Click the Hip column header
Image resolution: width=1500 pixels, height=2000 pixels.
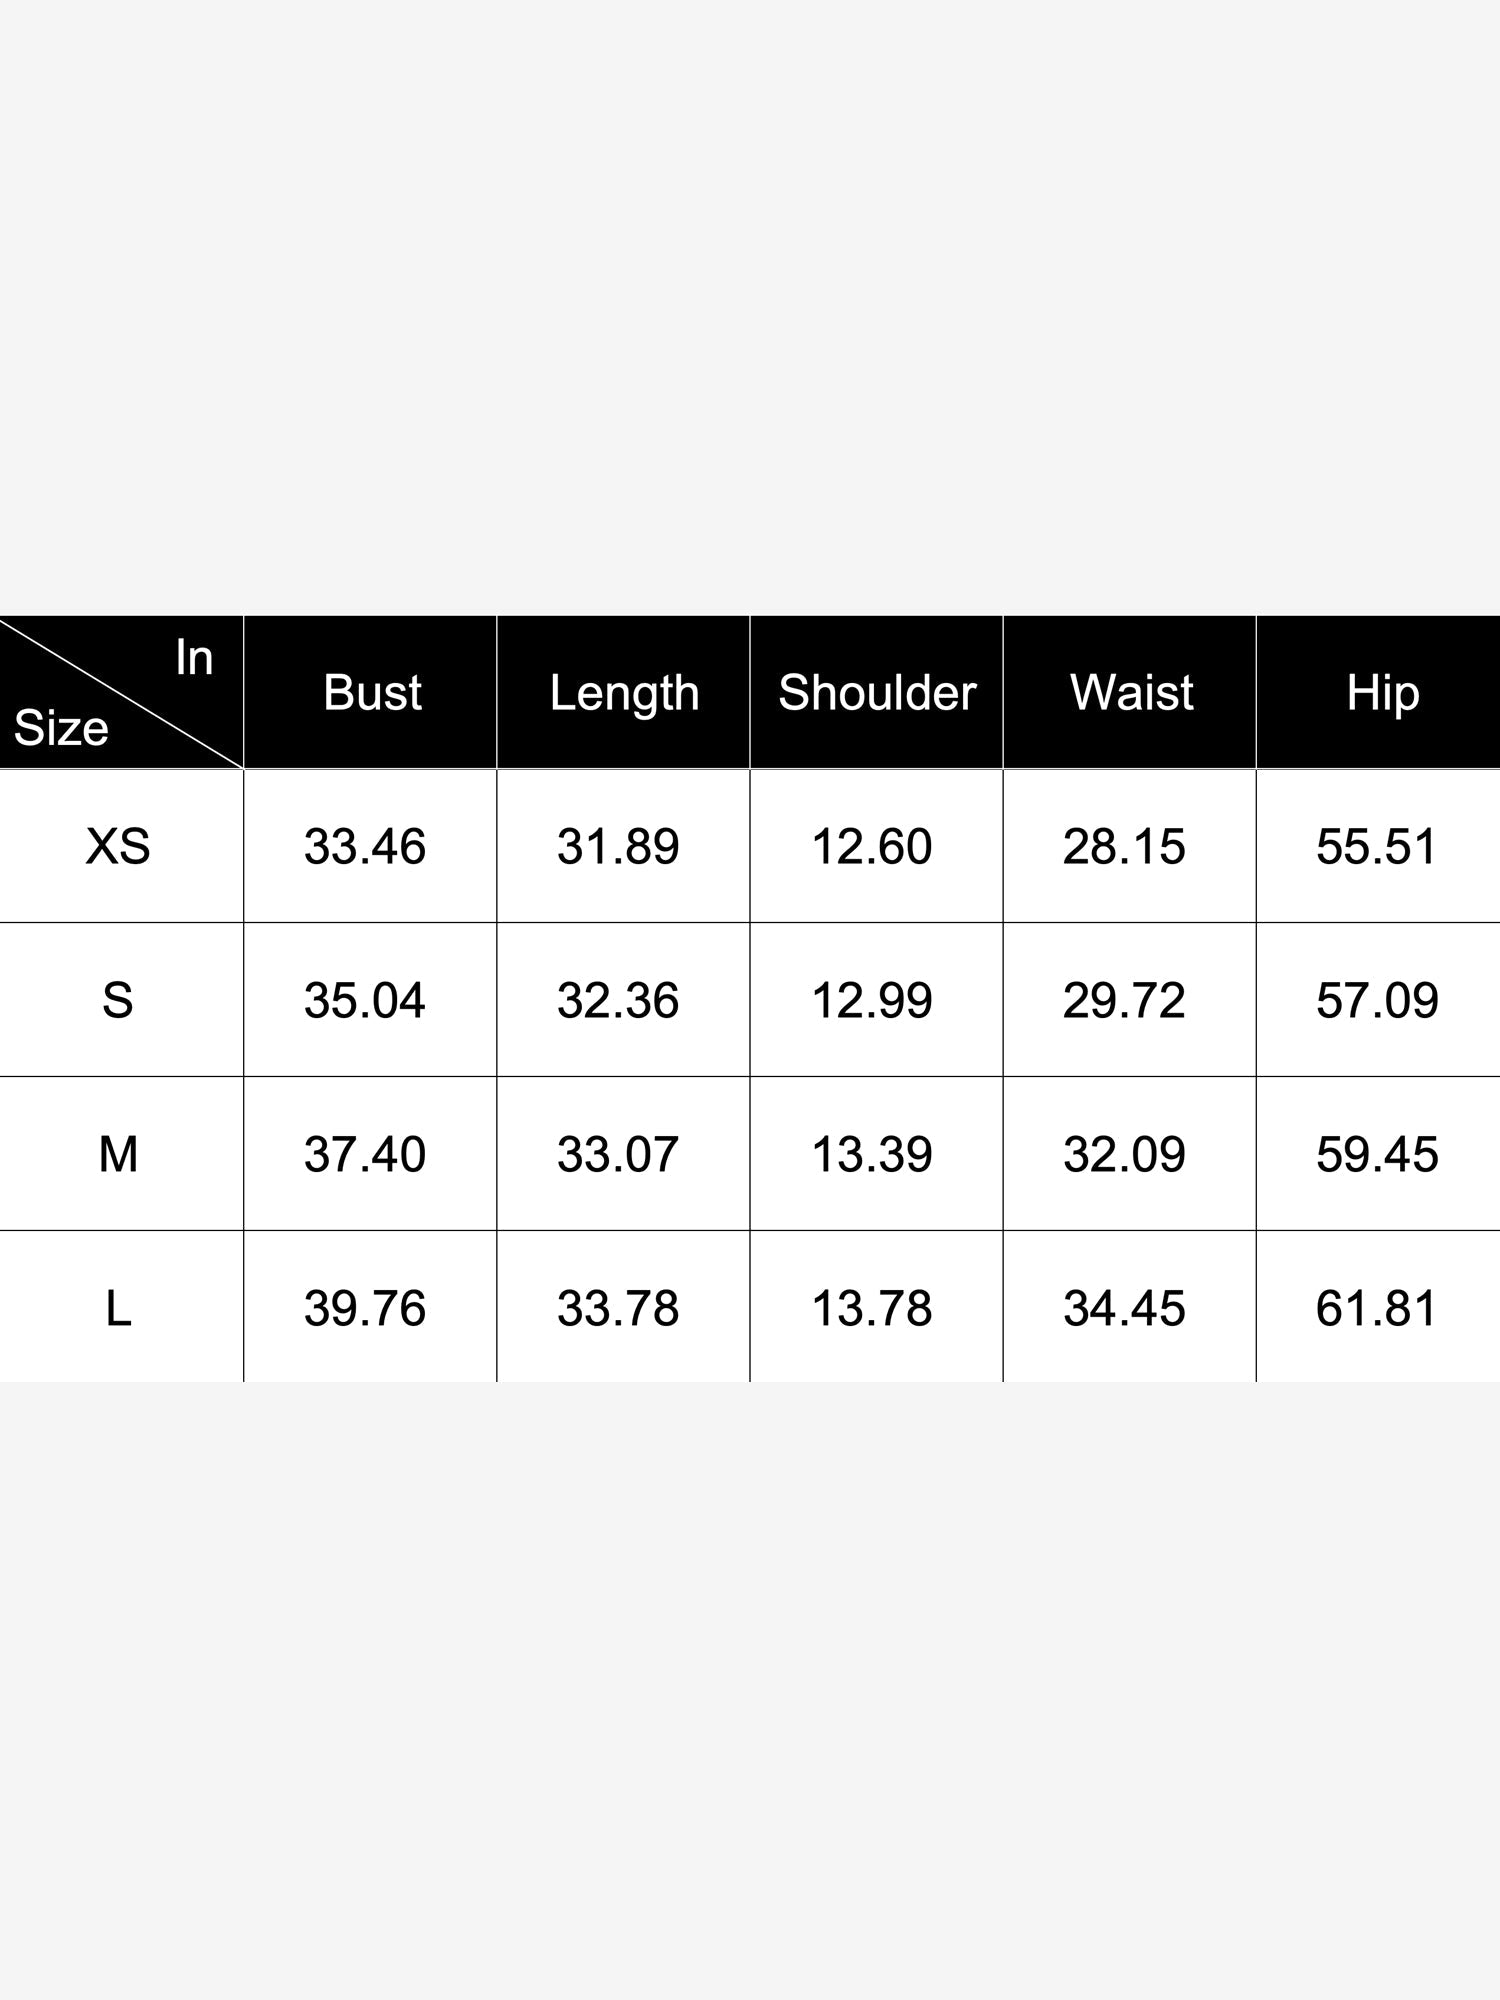tap(1383, 694)
